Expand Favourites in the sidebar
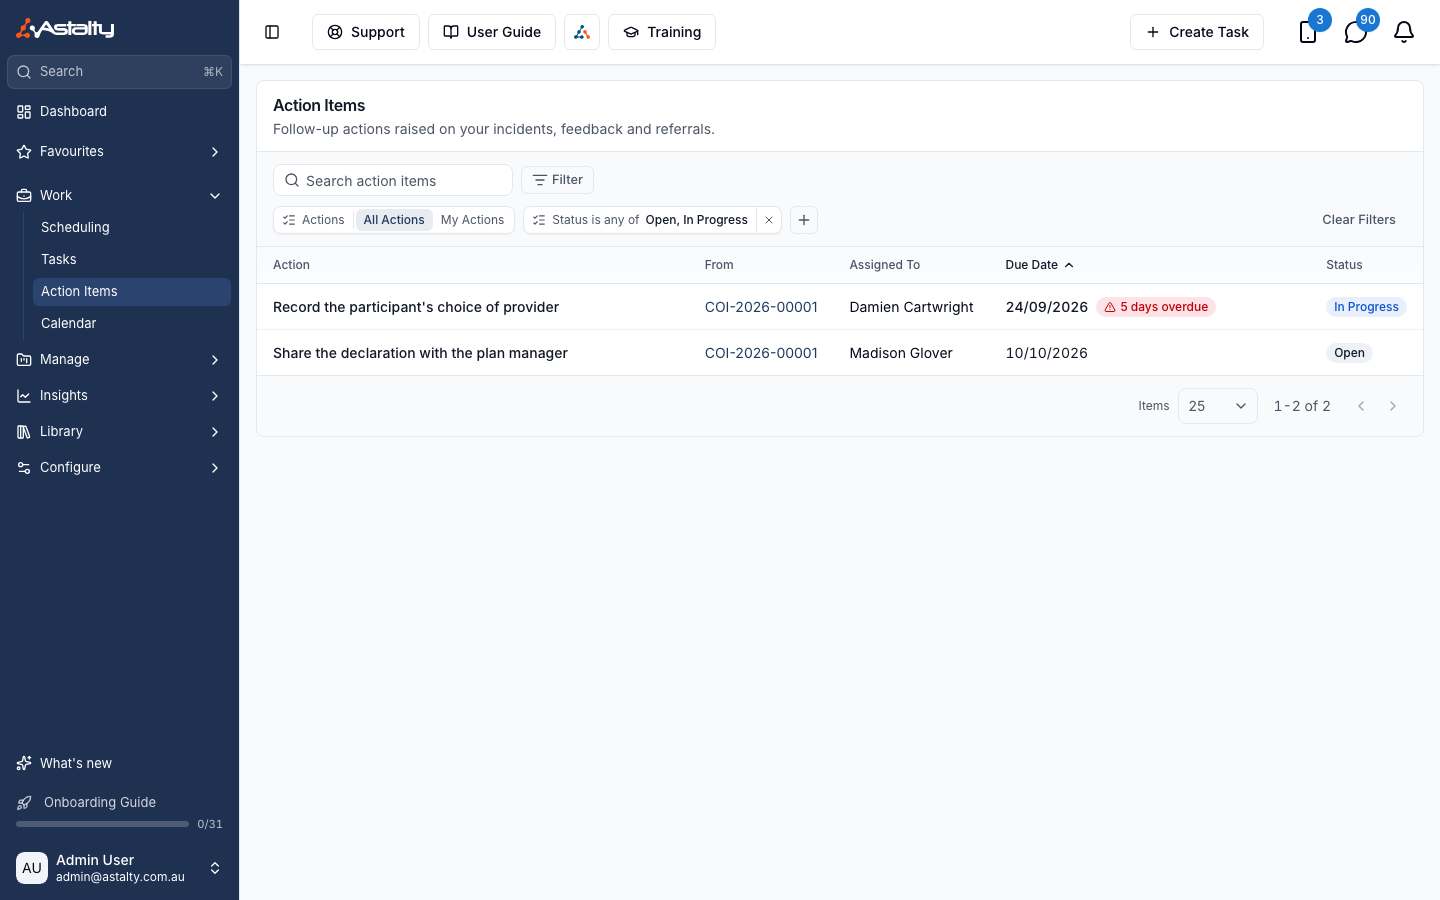The image size is (1440, 900). 120,152
